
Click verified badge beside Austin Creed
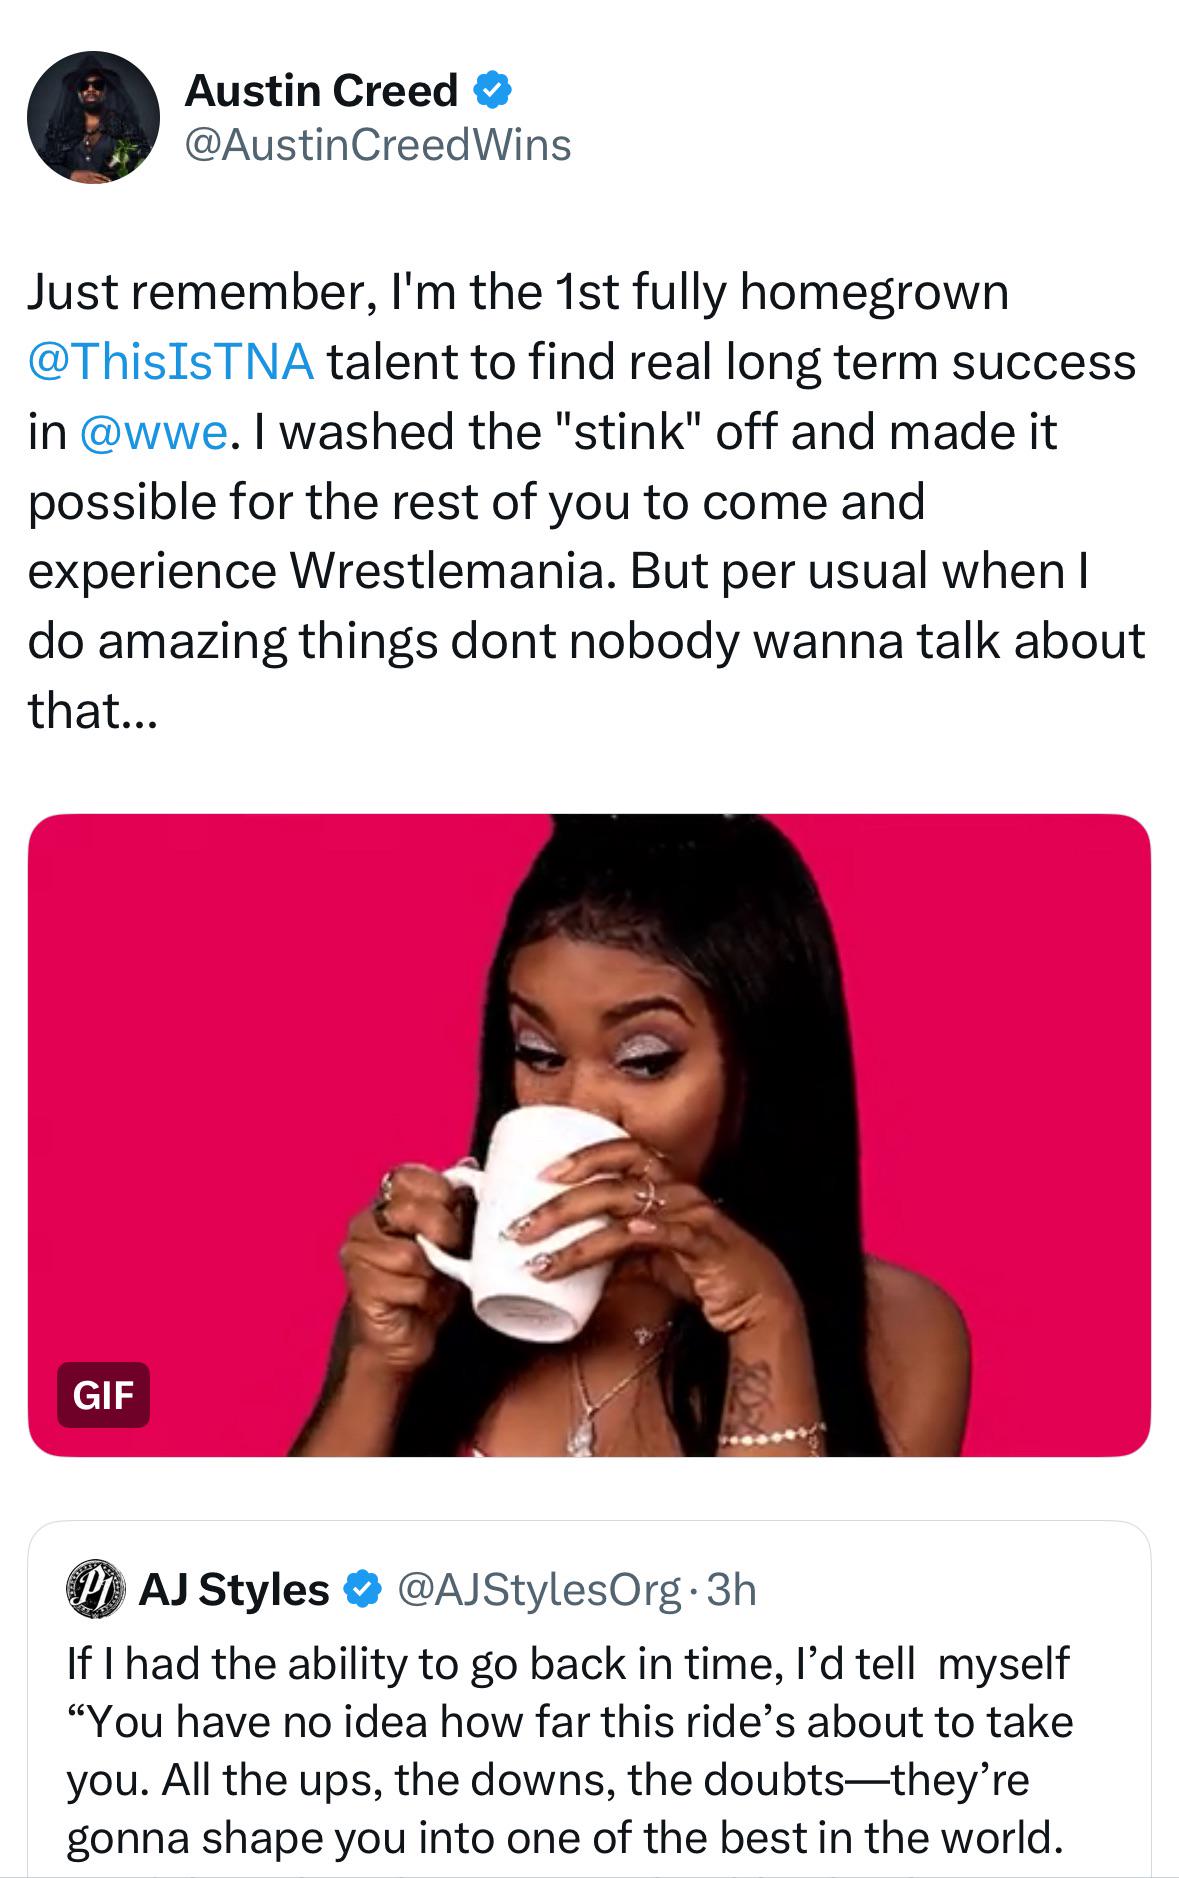pos(491,91)
